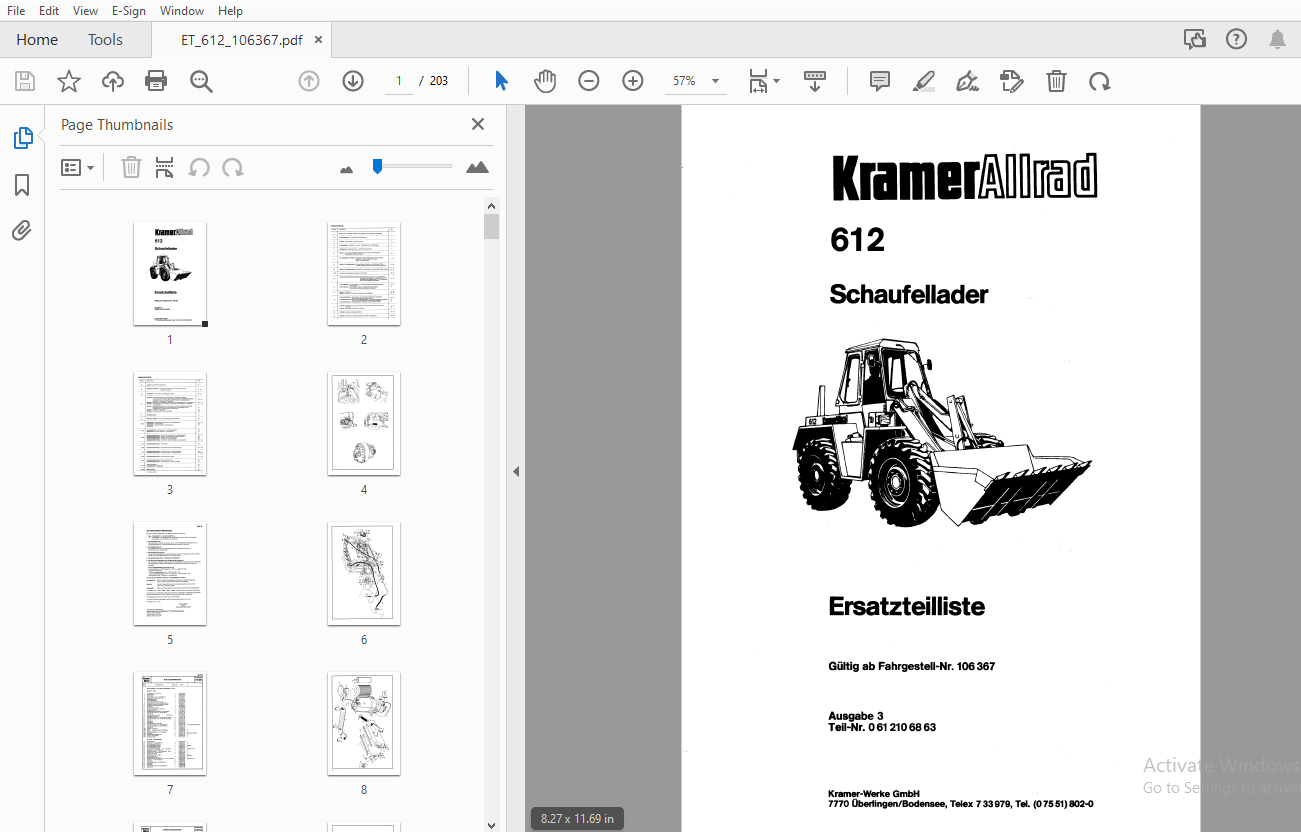1301x832 pixels.
Task: Select page 8 thumbnail
Action: (364, 724)
